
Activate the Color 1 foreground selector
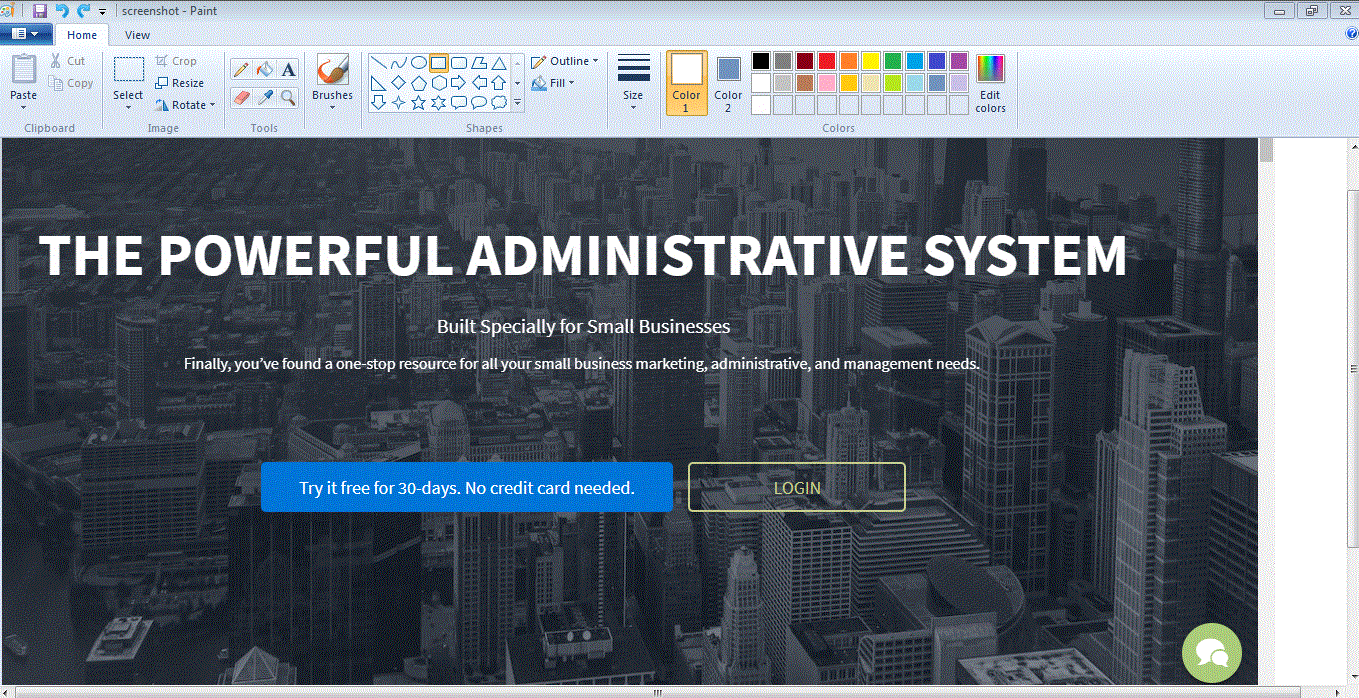(x=687, y=83)
